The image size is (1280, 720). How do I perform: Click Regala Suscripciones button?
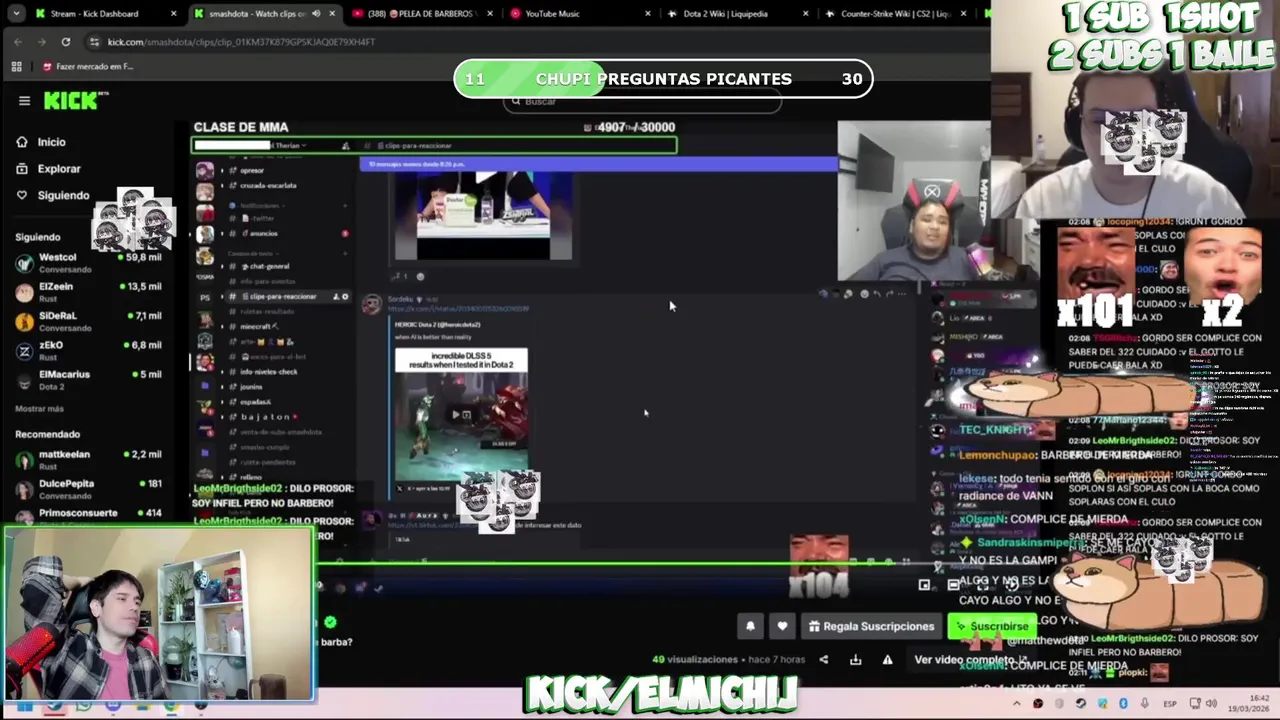[x=871, y=626]
